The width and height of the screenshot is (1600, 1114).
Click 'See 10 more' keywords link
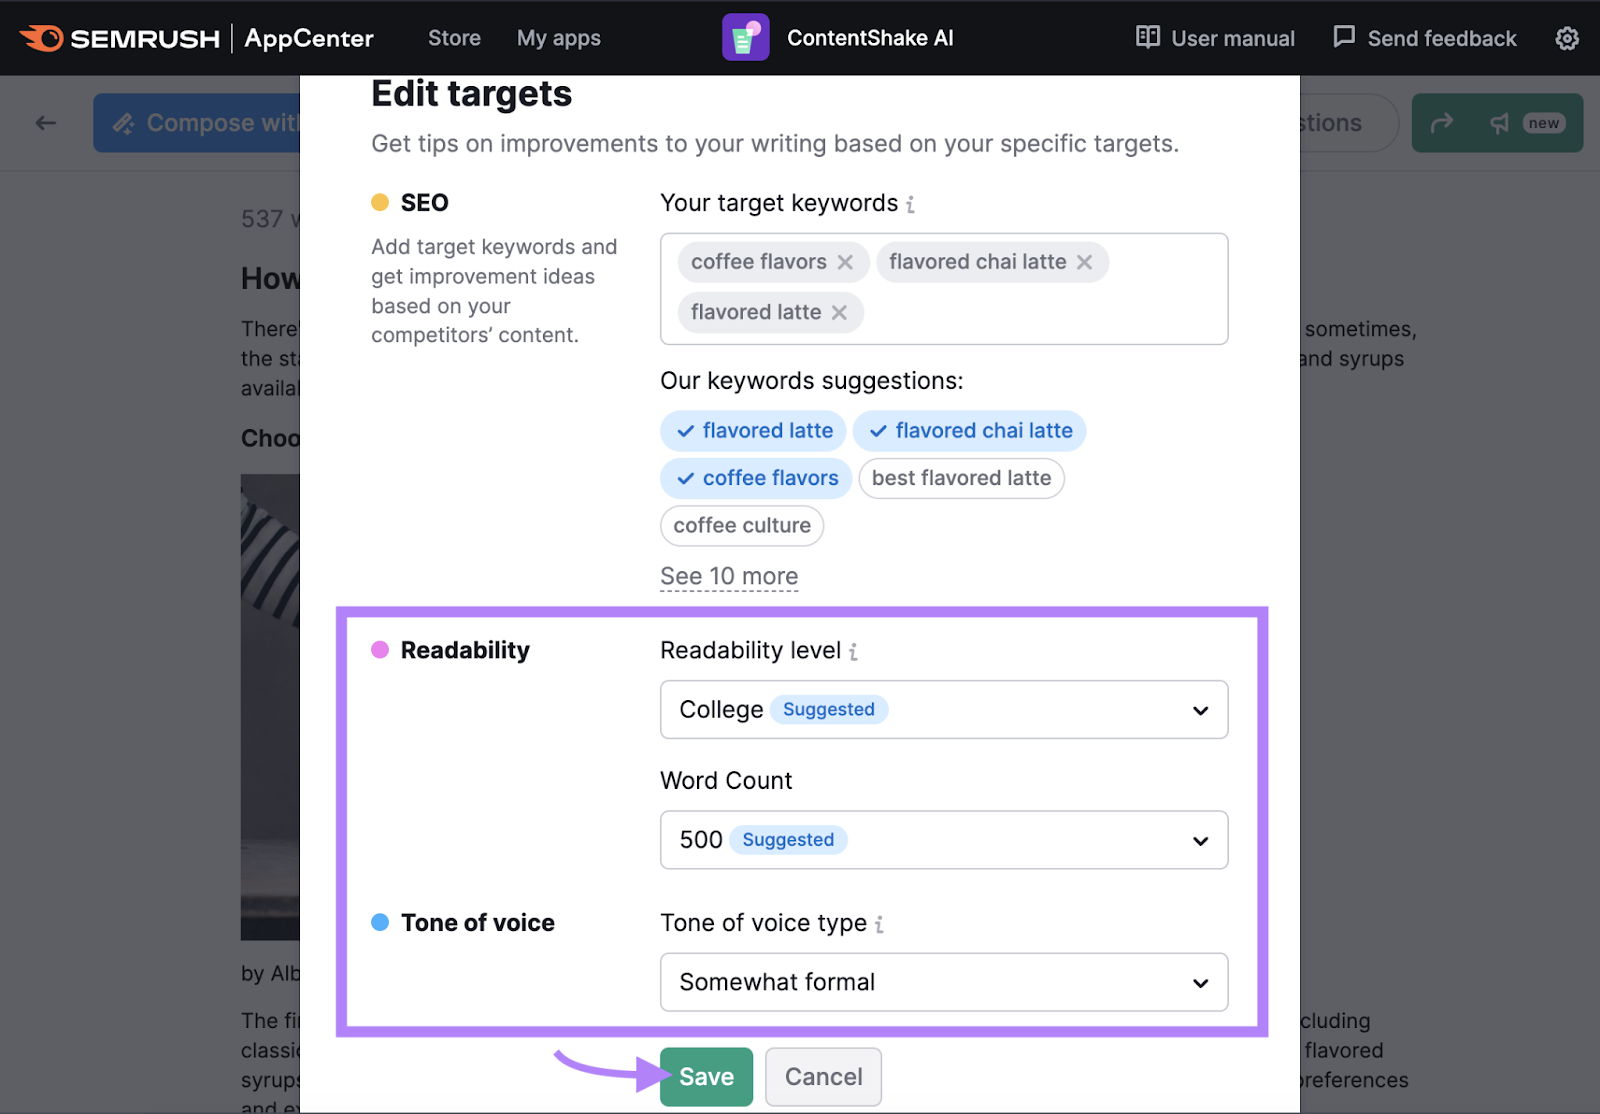(728, 577)
